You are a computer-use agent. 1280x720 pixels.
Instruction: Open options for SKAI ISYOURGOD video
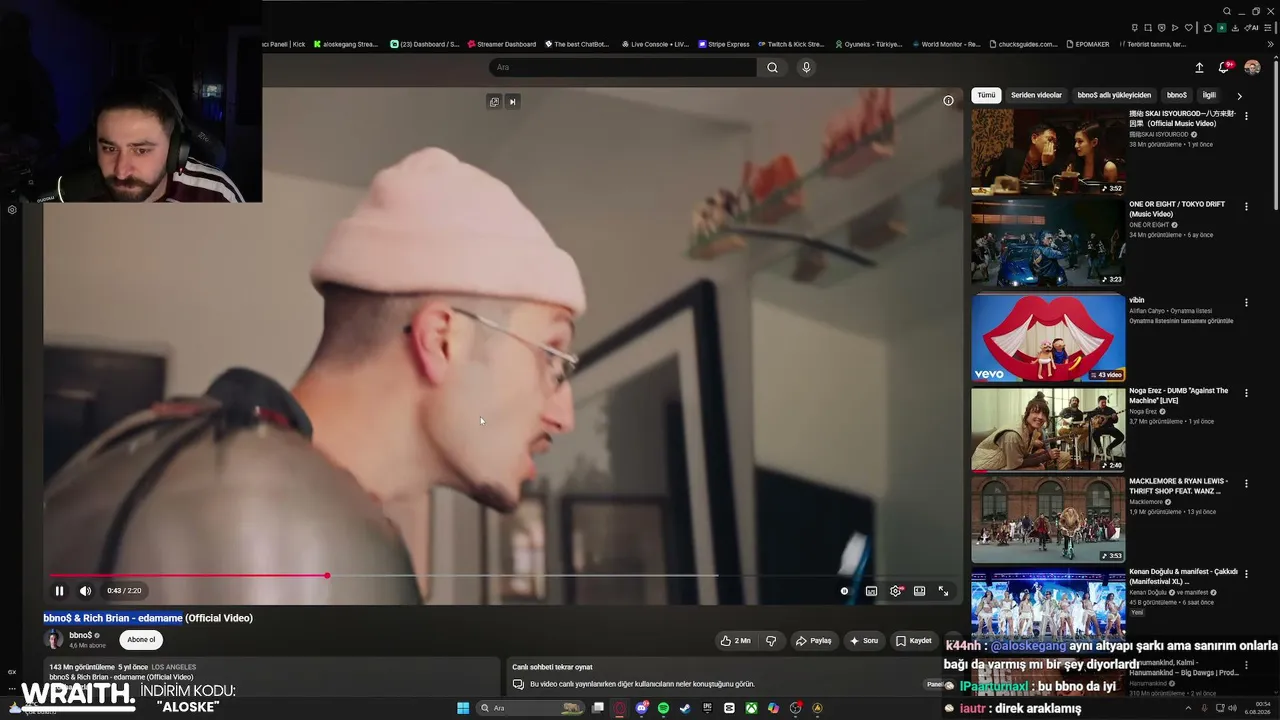[x=1246, y=116]
